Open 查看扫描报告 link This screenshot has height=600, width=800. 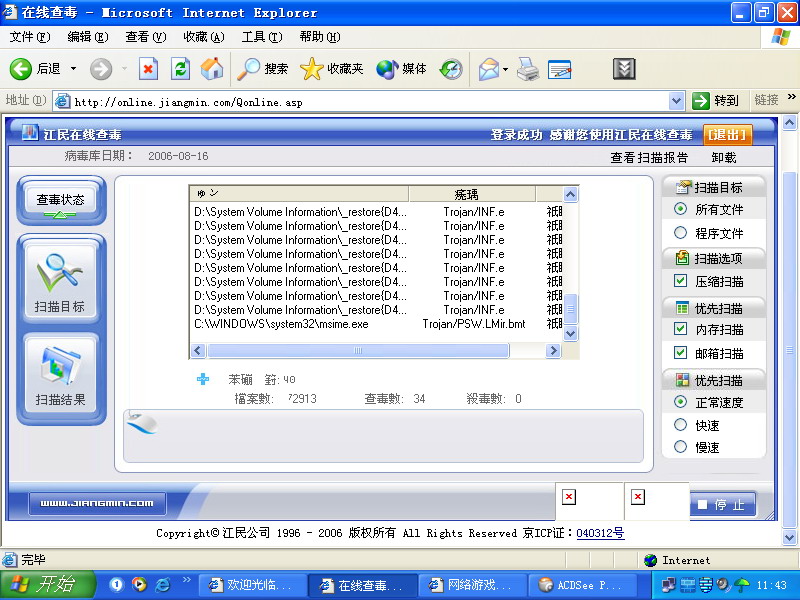coord(649,158)
